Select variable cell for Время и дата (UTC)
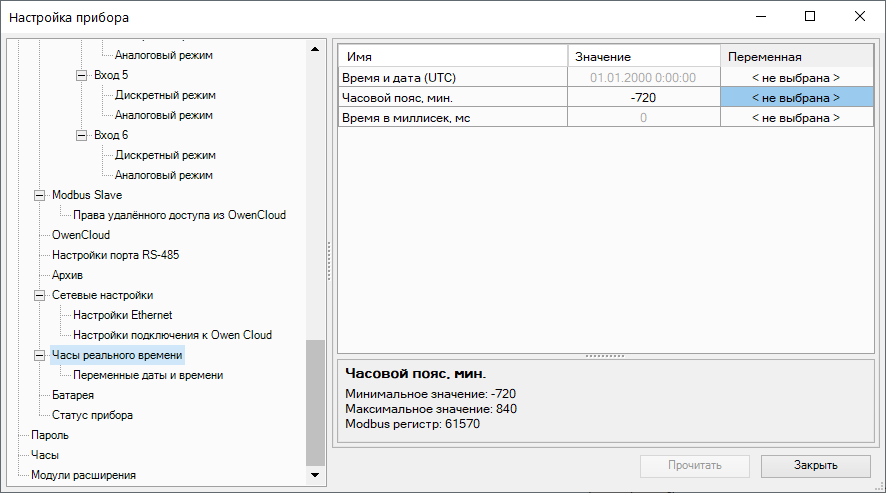886x493 pixels. click(796, 77)
